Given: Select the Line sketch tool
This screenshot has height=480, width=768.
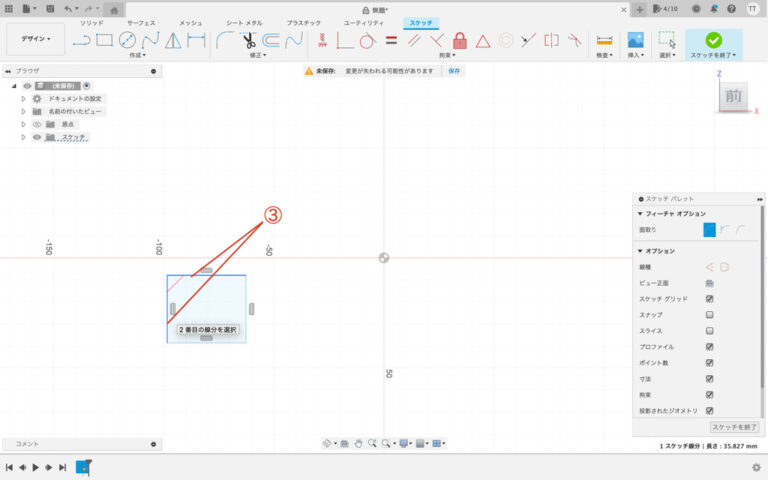Looking at the screenshot, I should pyautogui.click(x=82, y=40).
